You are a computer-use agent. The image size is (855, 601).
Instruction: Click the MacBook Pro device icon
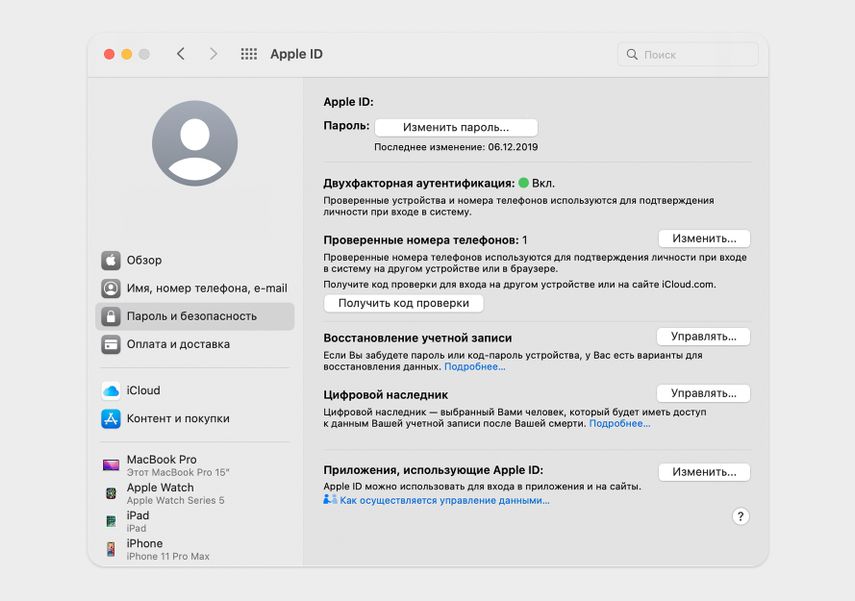(x=111, y=465)
